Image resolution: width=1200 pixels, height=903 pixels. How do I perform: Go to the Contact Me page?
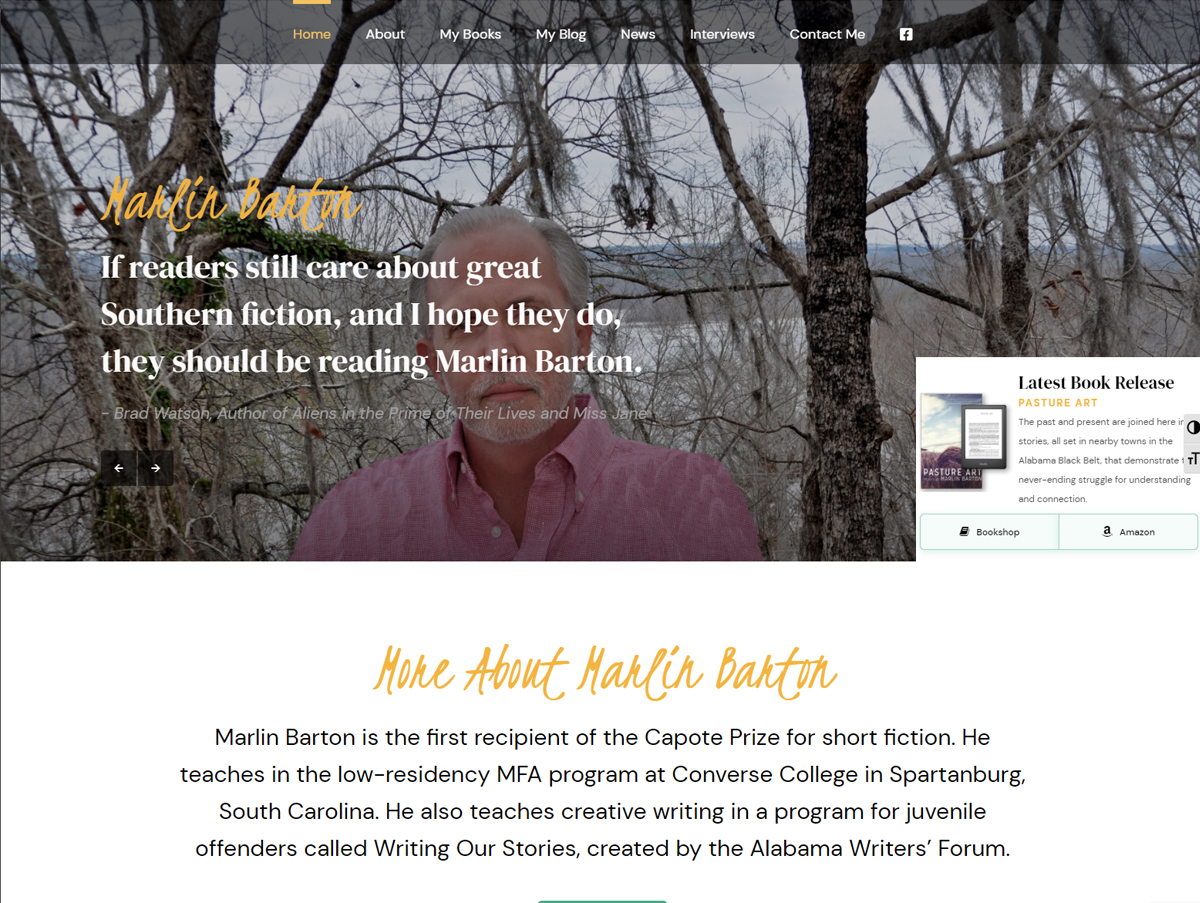point(827,34)
